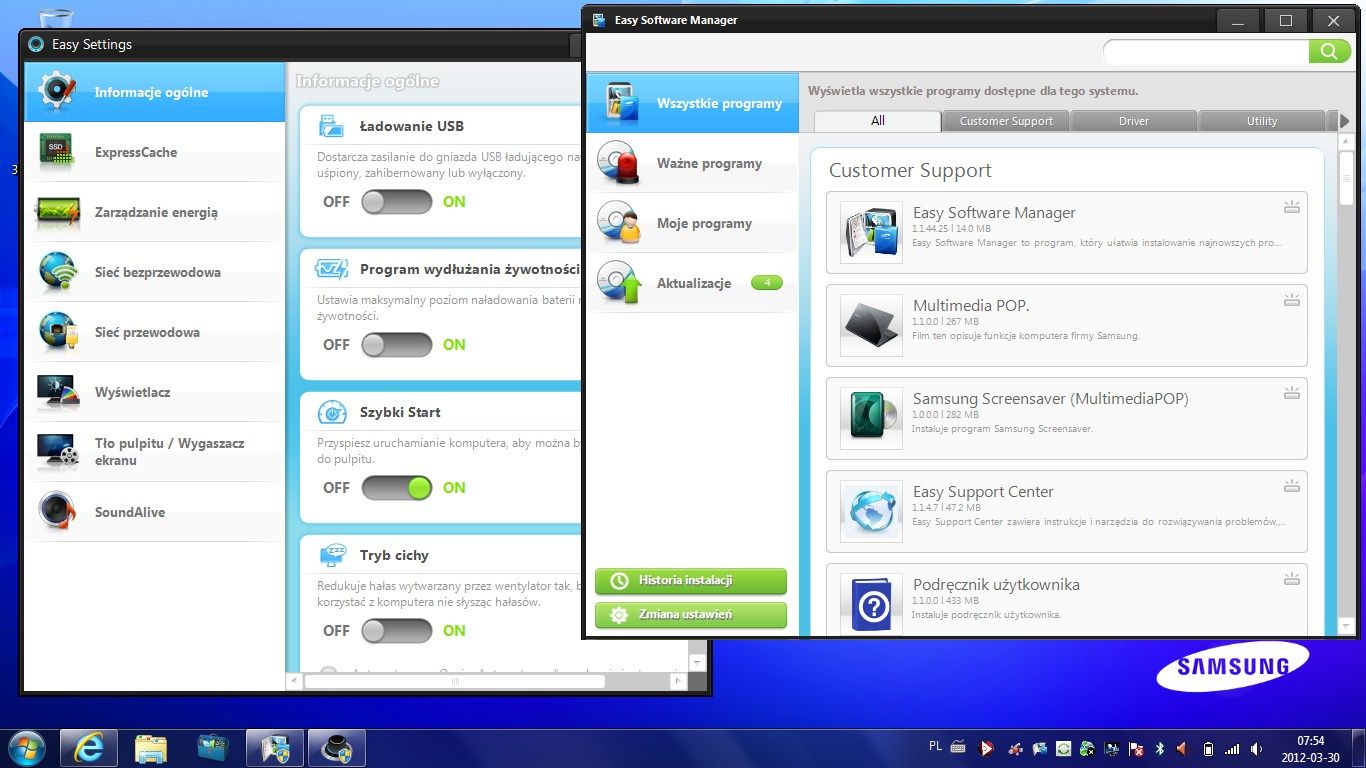
Task: Select the Sieć bezprzewodowa globe icon
Action: [x=57, y=271]
